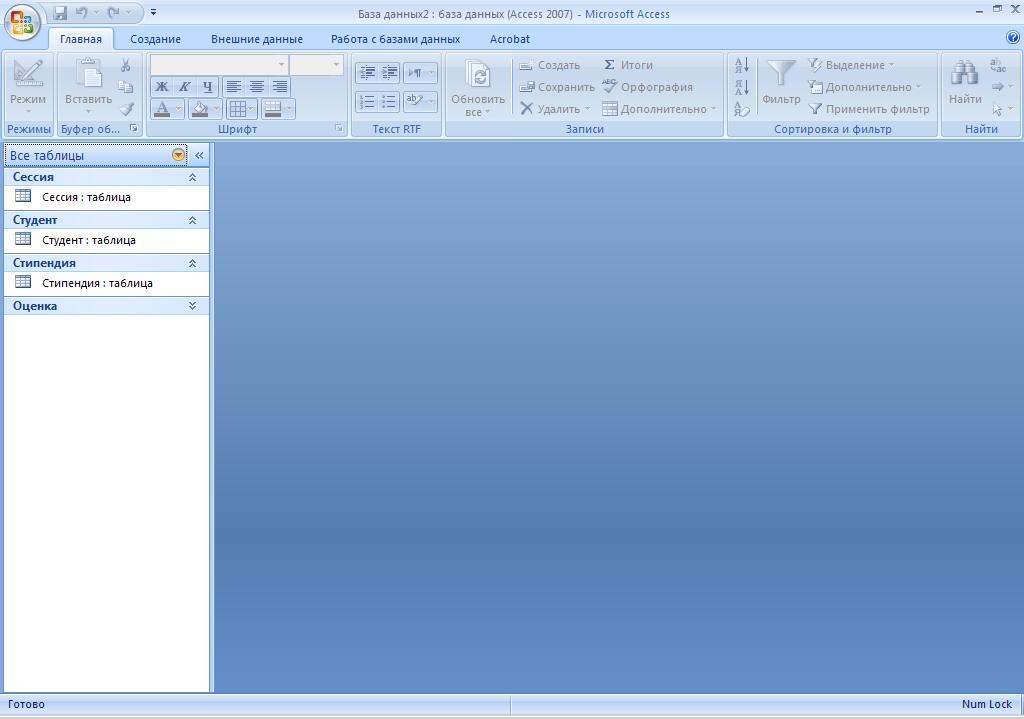Viewport: 1024px width, 719px height.
Task: Switch to the Внешние данные tab
Action: click(257, 39)
